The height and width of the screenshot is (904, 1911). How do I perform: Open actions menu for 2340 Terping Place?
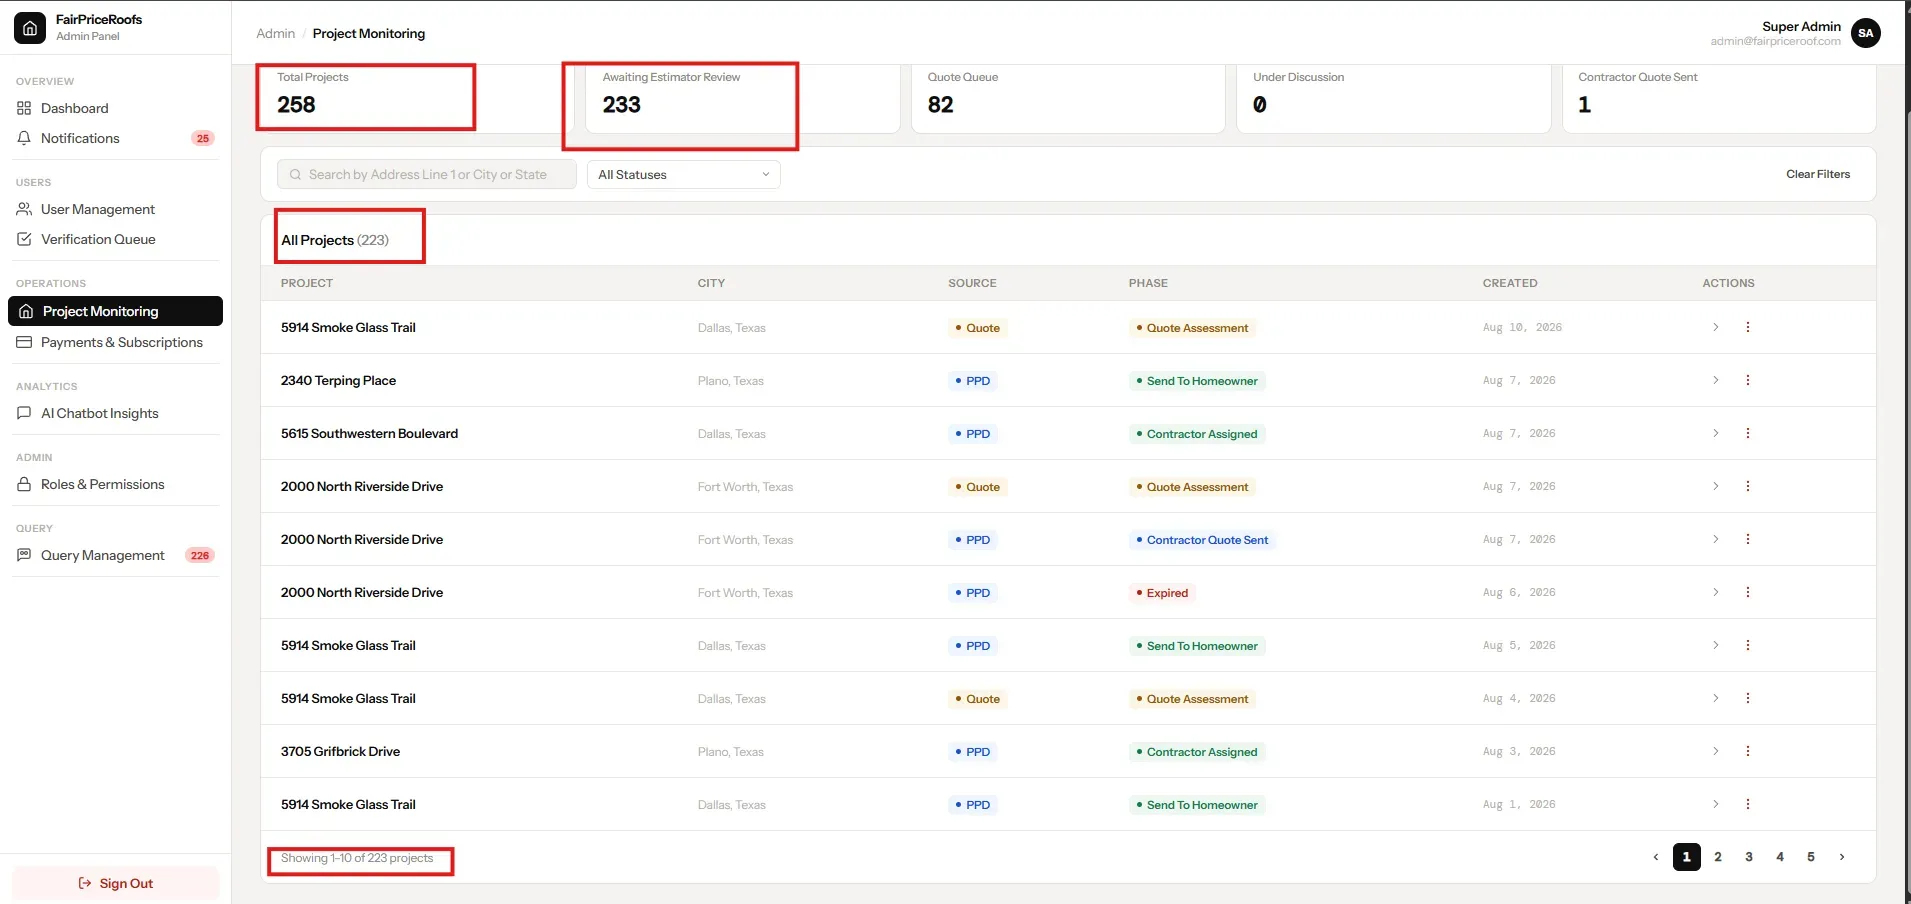(1748, 380)
